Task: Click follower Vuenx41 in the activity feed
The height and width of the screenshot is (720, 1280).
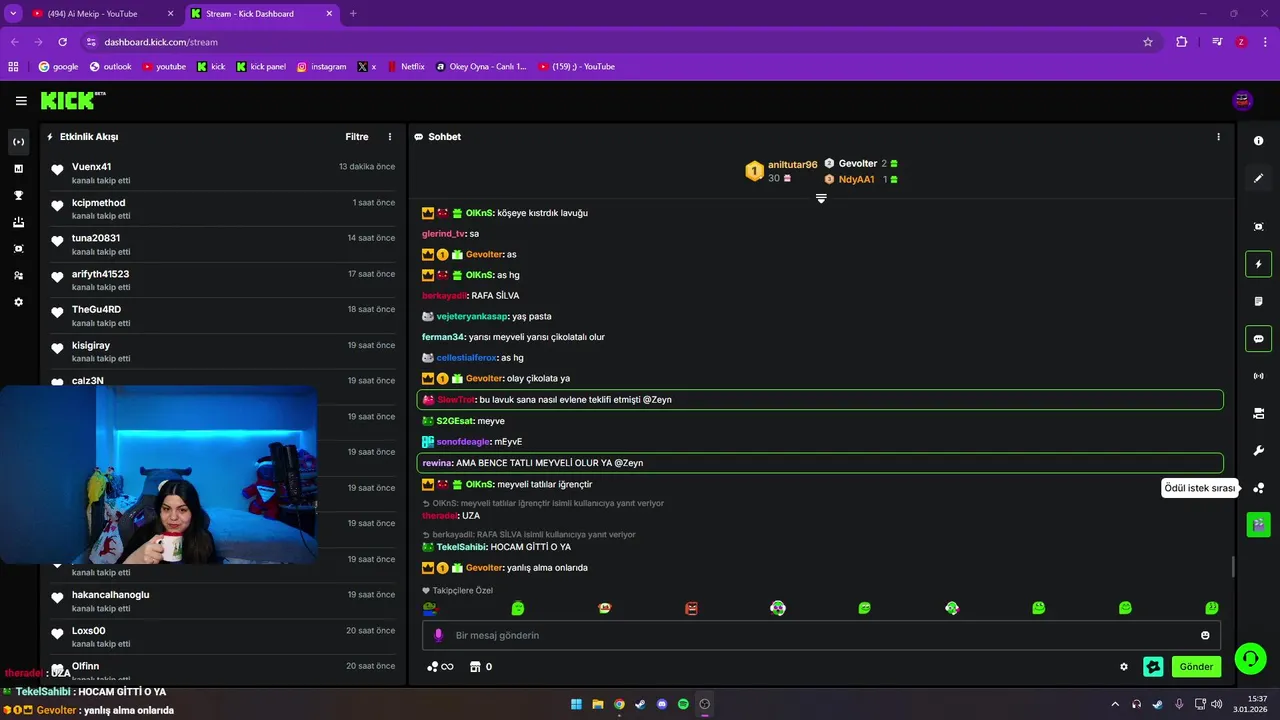Action: (x=91, y=167)
